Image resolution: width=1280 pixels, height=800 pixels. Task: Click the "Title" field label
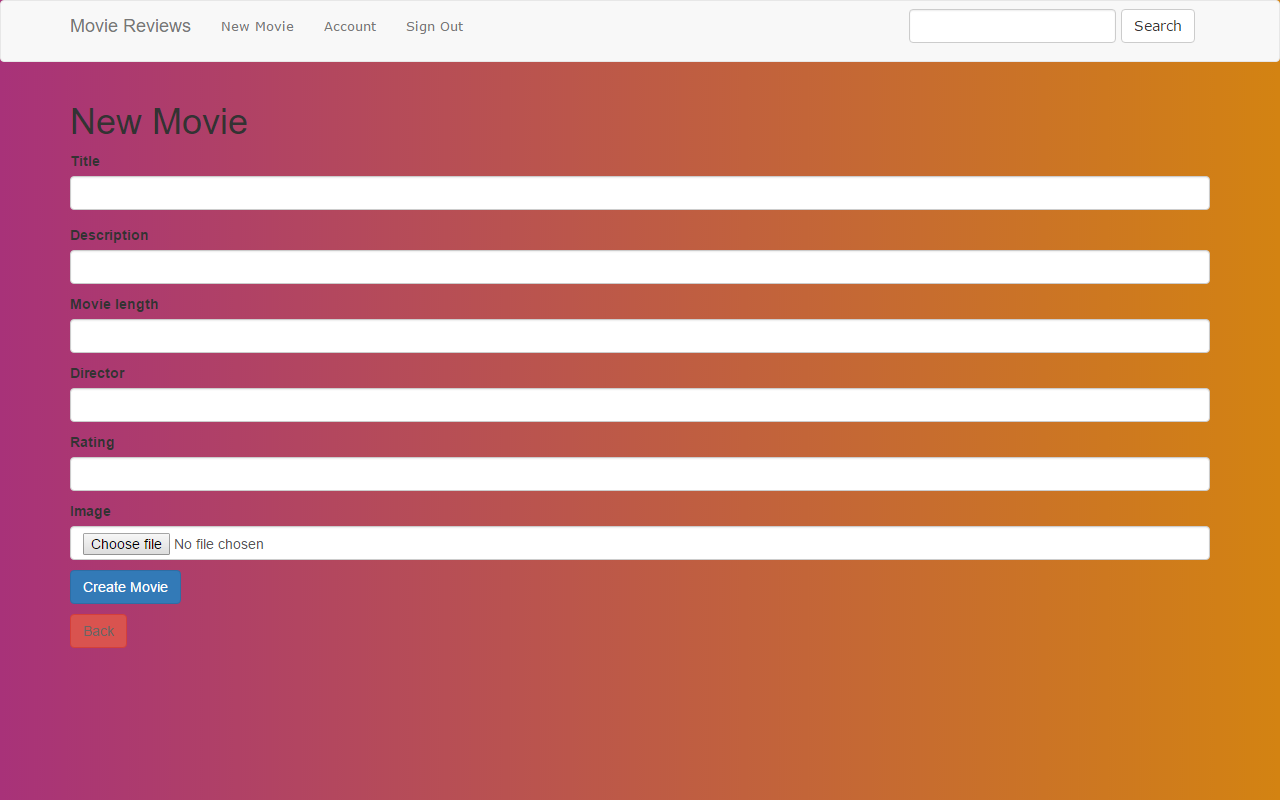85,161
